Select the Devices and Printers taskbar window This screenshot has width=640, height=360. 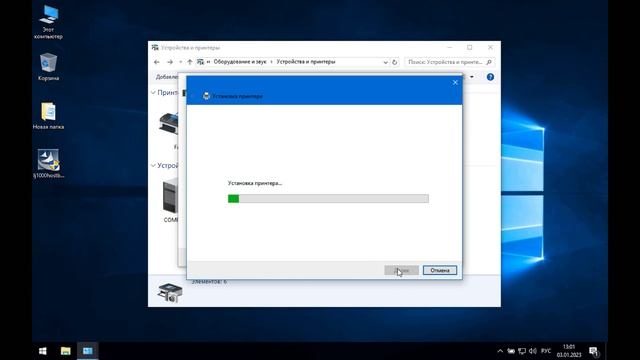pyautogui.click(x=88, y=351)
